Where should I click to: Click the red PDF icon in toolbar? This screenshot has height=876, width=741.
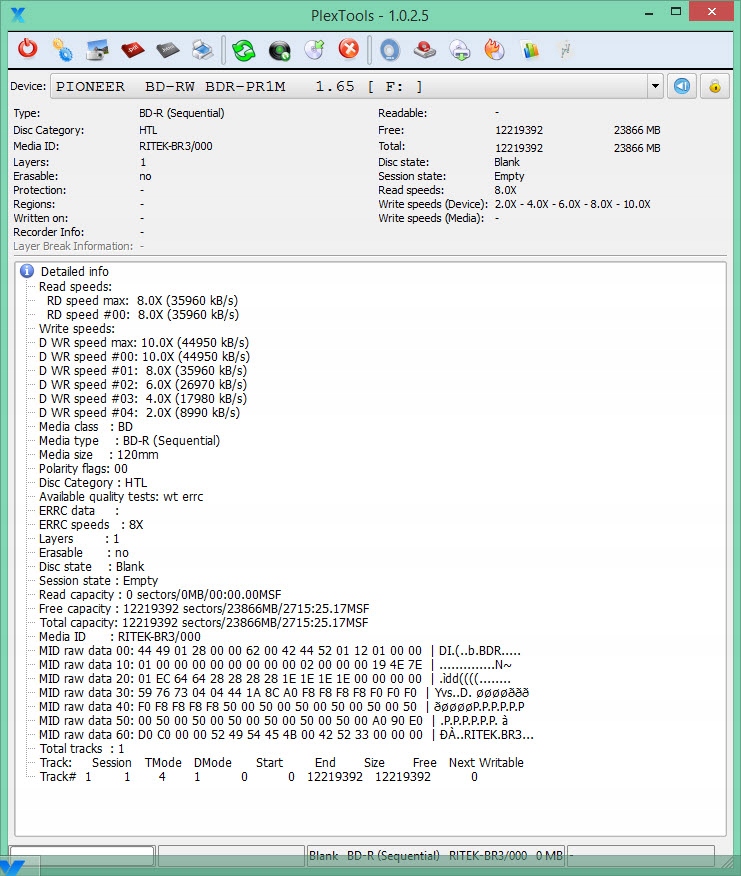pyautogui.click(x=132, y=49)
